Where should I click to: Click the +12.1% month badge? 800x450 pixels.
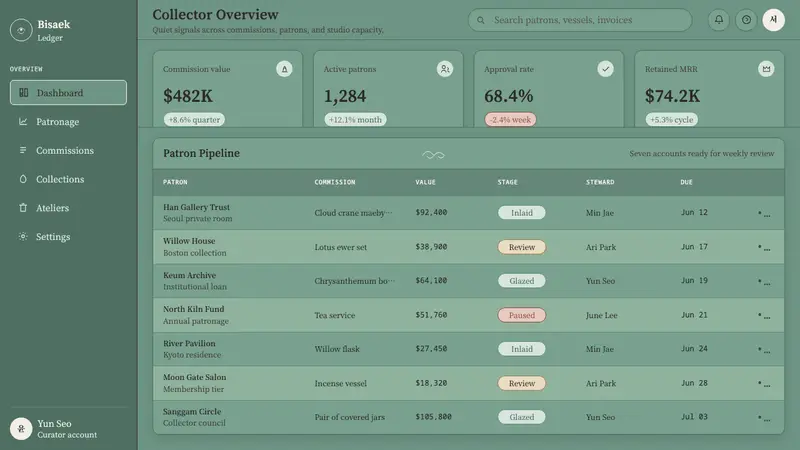(355, 119)
